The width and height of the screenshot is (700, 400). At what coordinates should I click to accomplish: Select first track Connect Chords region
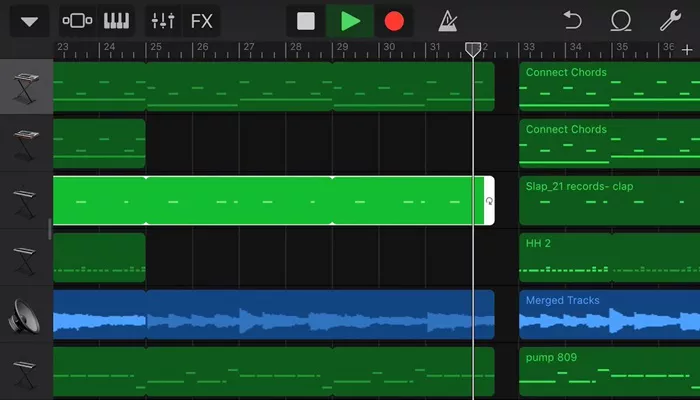click(610, 87)
